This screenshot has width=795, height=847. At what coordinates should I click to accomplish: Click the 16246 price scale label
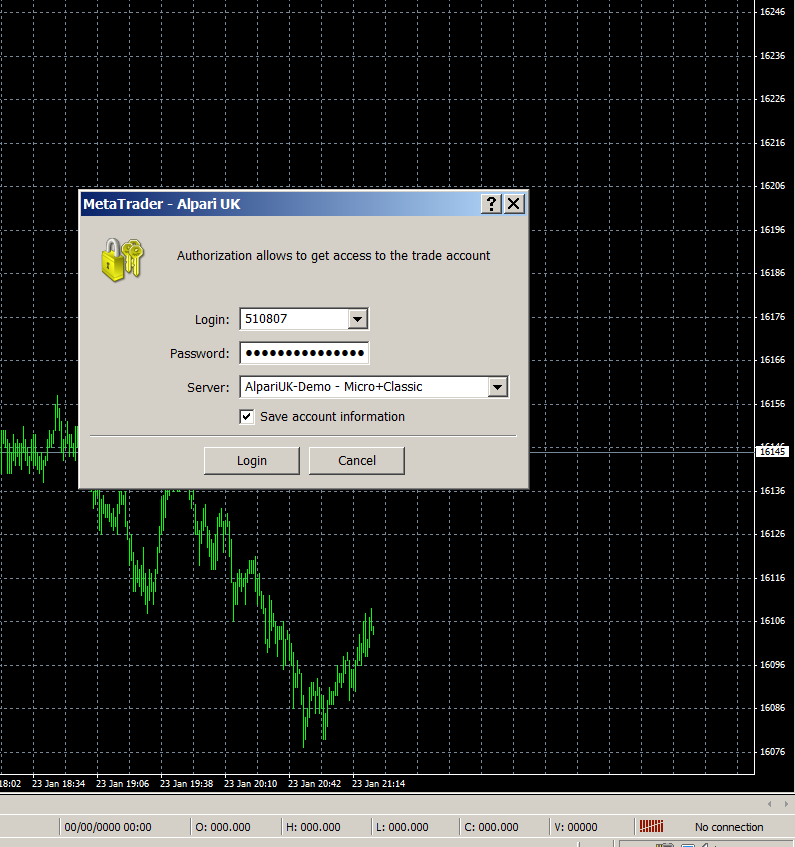[x=772, y=12]
